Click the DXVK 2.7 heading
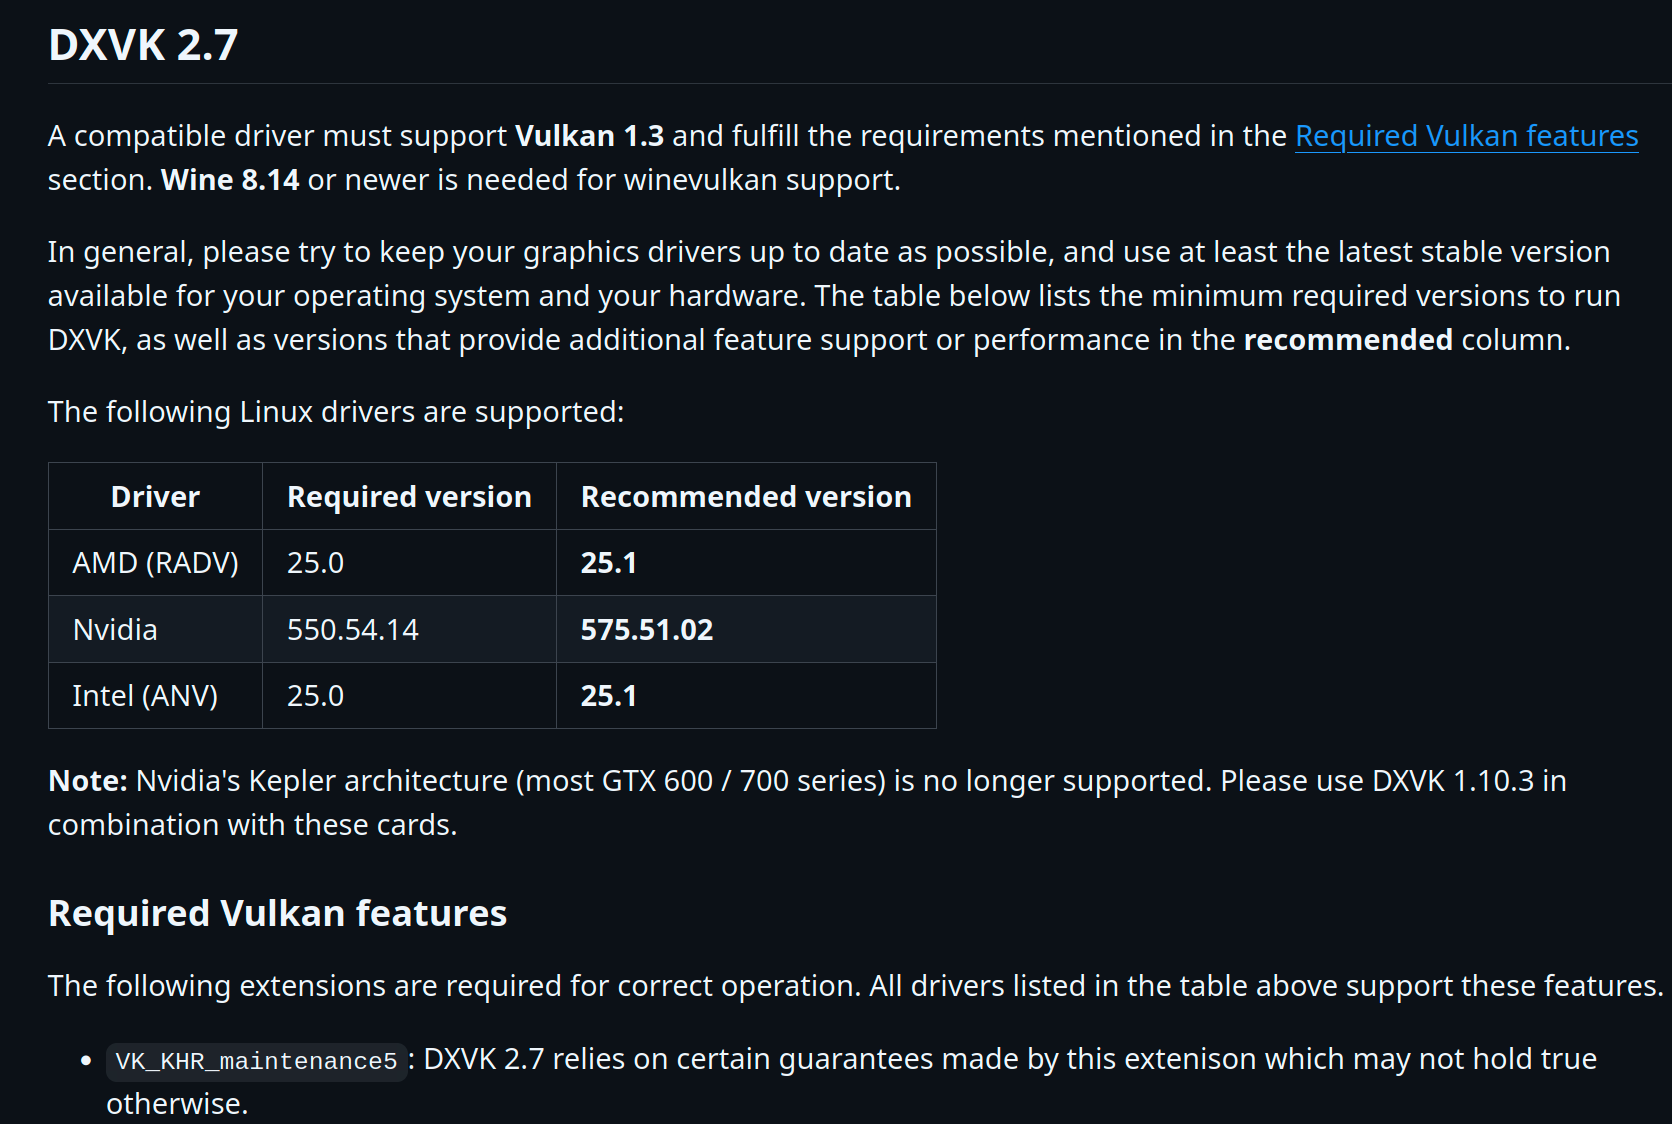This screenshot has width=1672, height=1124. coord(143,45)
